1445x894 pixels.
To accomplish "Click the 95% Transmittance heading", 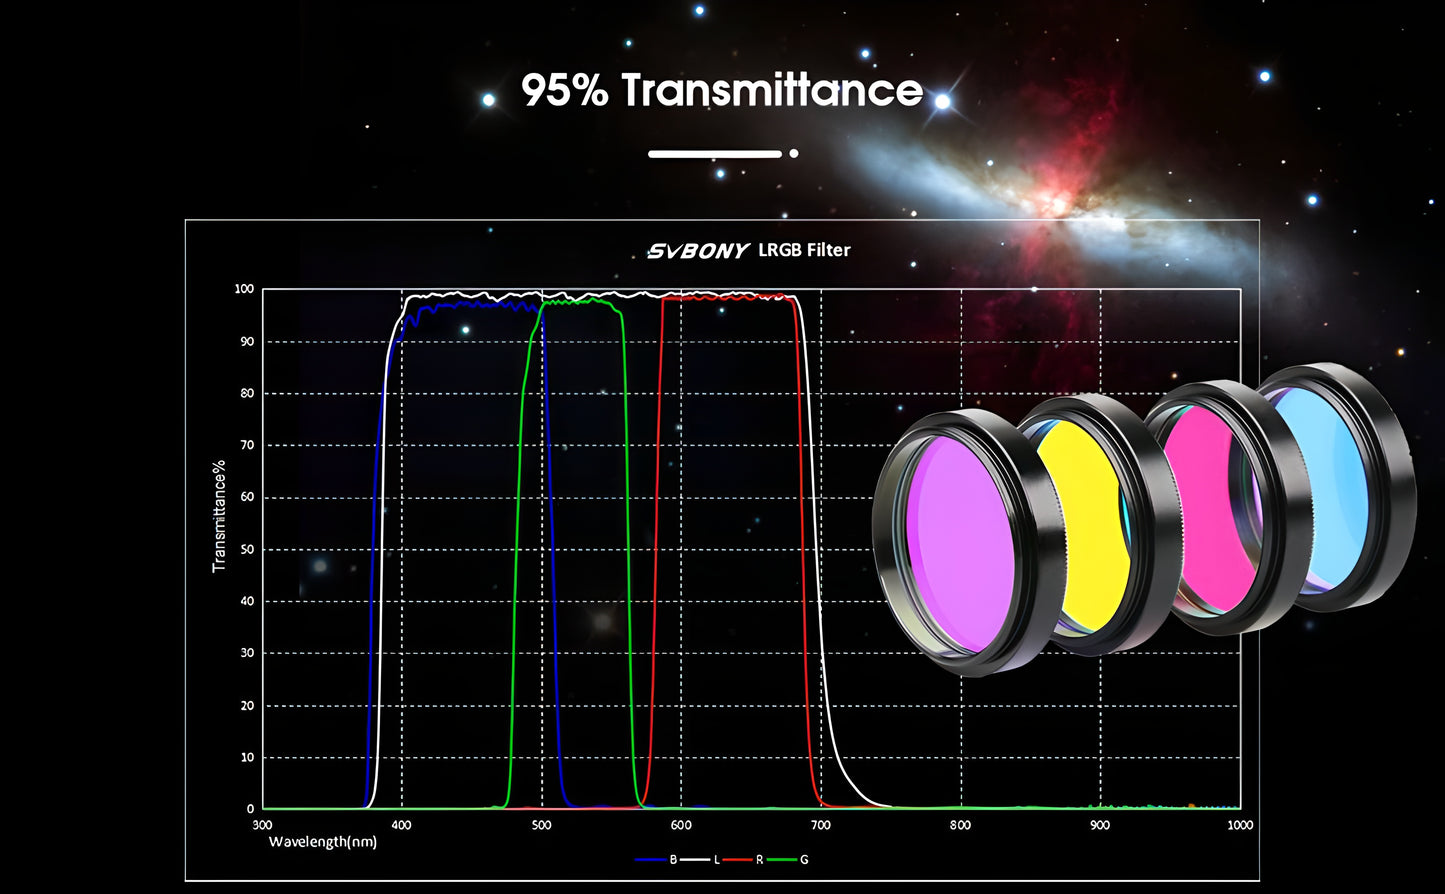I will tap(722, 90).
